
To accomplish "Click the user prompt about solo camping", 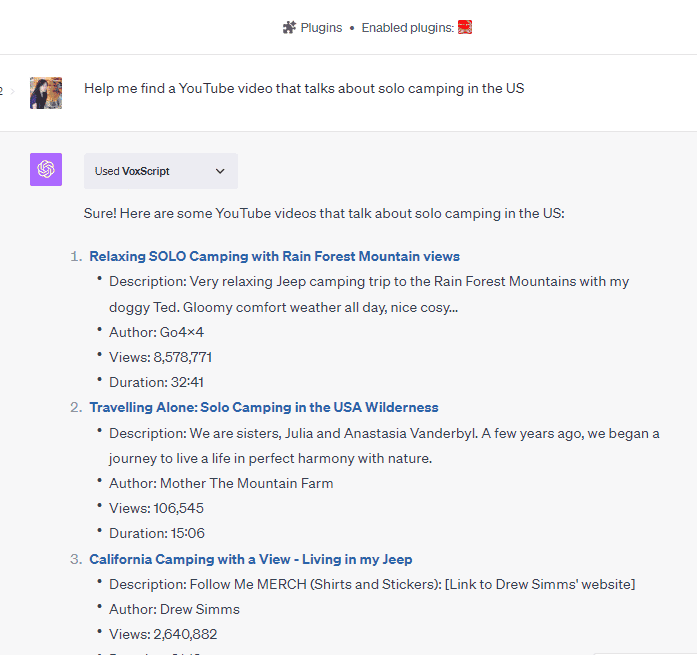I will coord(304,88).
